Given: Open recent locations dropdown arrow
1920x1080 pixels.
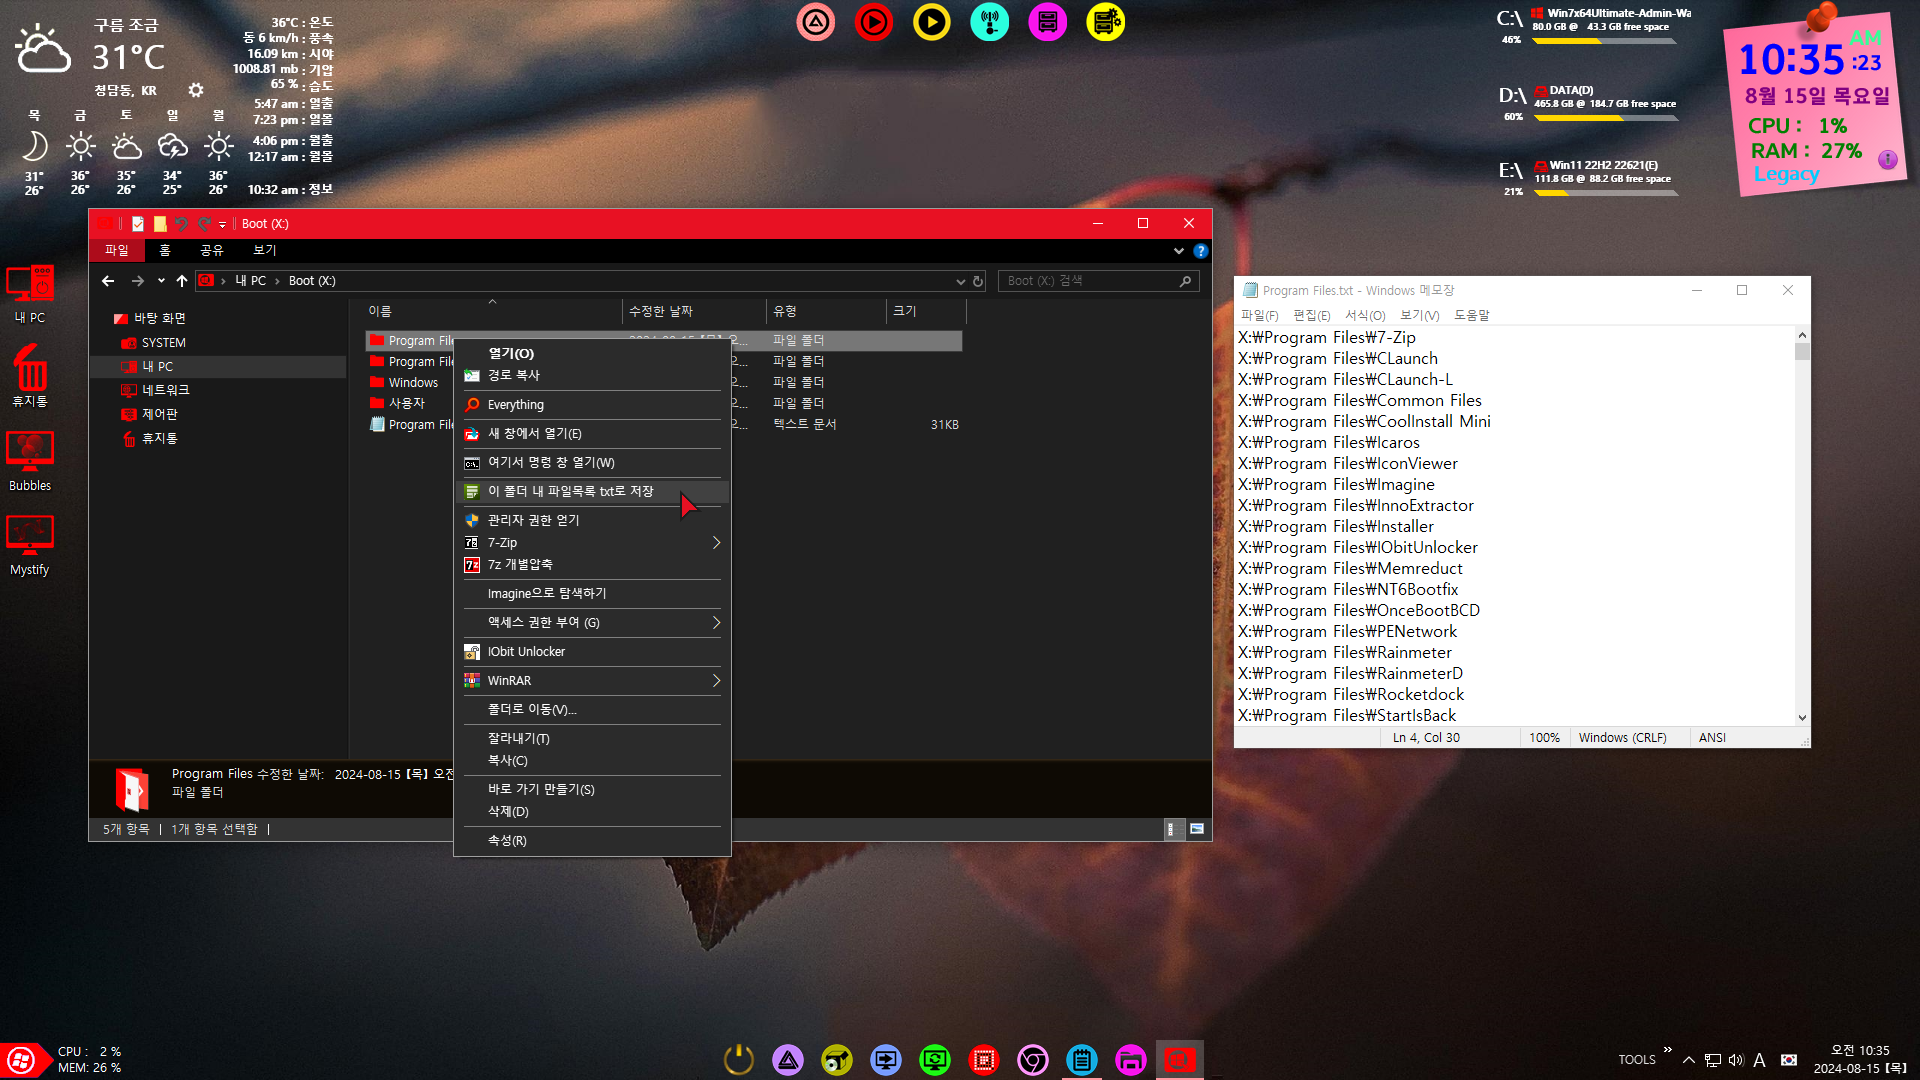Looking at the screenshot, I should [161, 281].
